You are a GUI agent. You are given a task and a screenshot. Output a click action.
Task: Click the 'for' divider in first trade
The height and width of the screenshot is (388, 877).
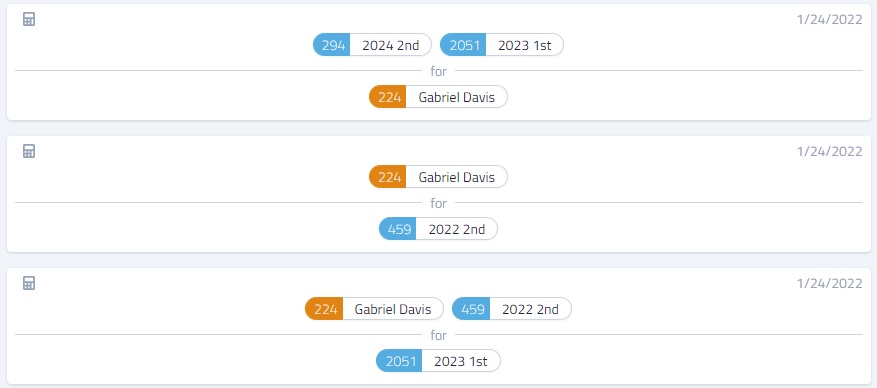[438, 71]
